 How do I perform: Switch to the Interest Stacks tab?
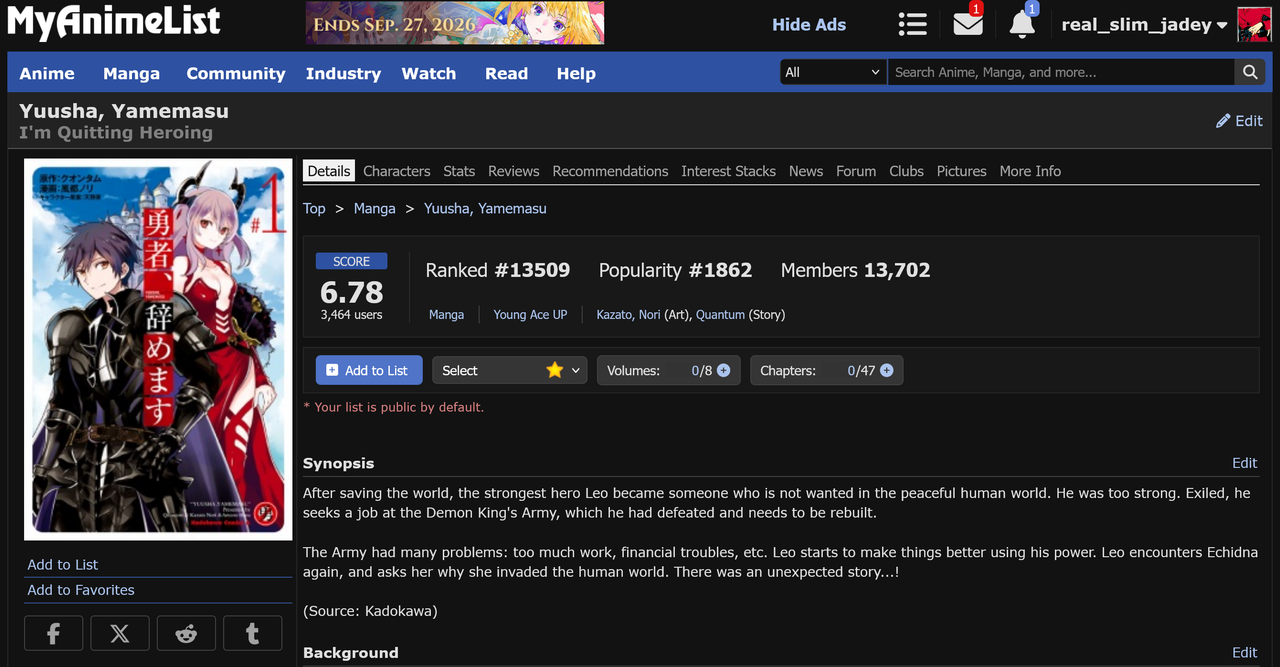click(728, 171)
